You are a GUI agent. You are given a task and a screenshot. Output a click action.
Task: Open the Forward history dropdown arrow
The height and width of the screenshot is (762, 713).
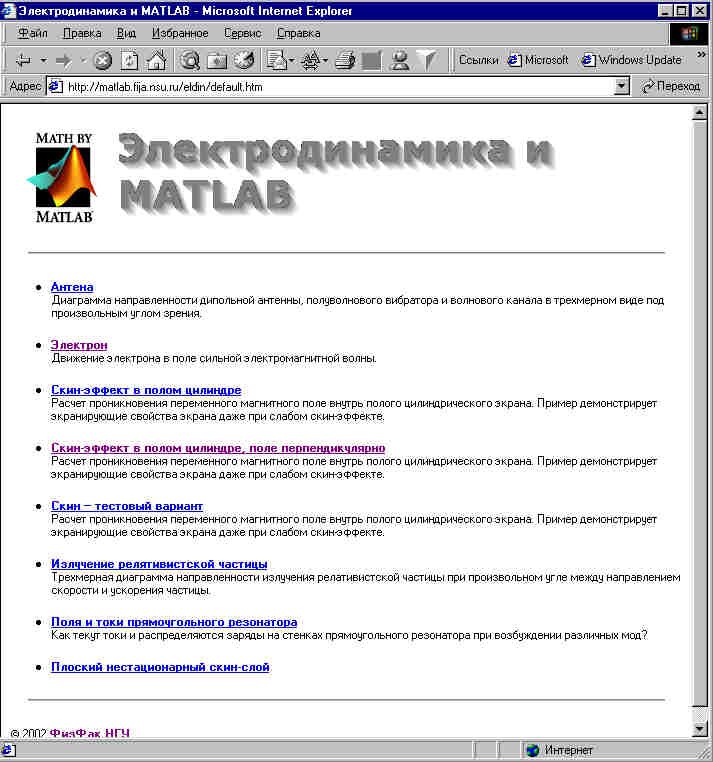click(x=83, y=61)
